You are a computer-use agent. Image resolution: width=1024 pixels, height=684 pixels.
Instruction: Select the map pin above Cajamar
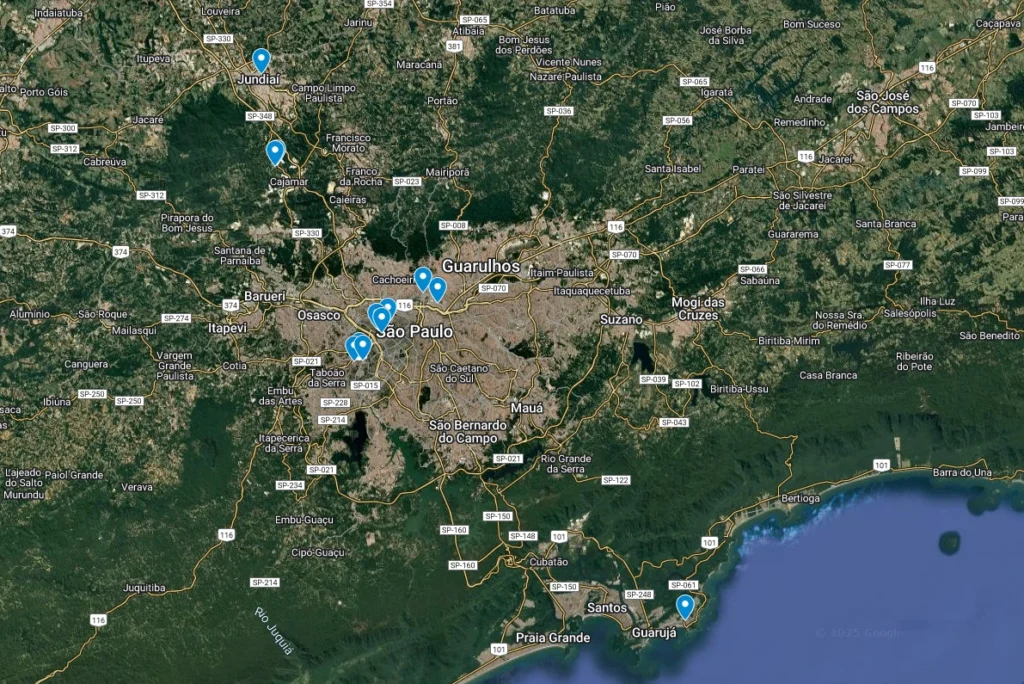(275, 152)
